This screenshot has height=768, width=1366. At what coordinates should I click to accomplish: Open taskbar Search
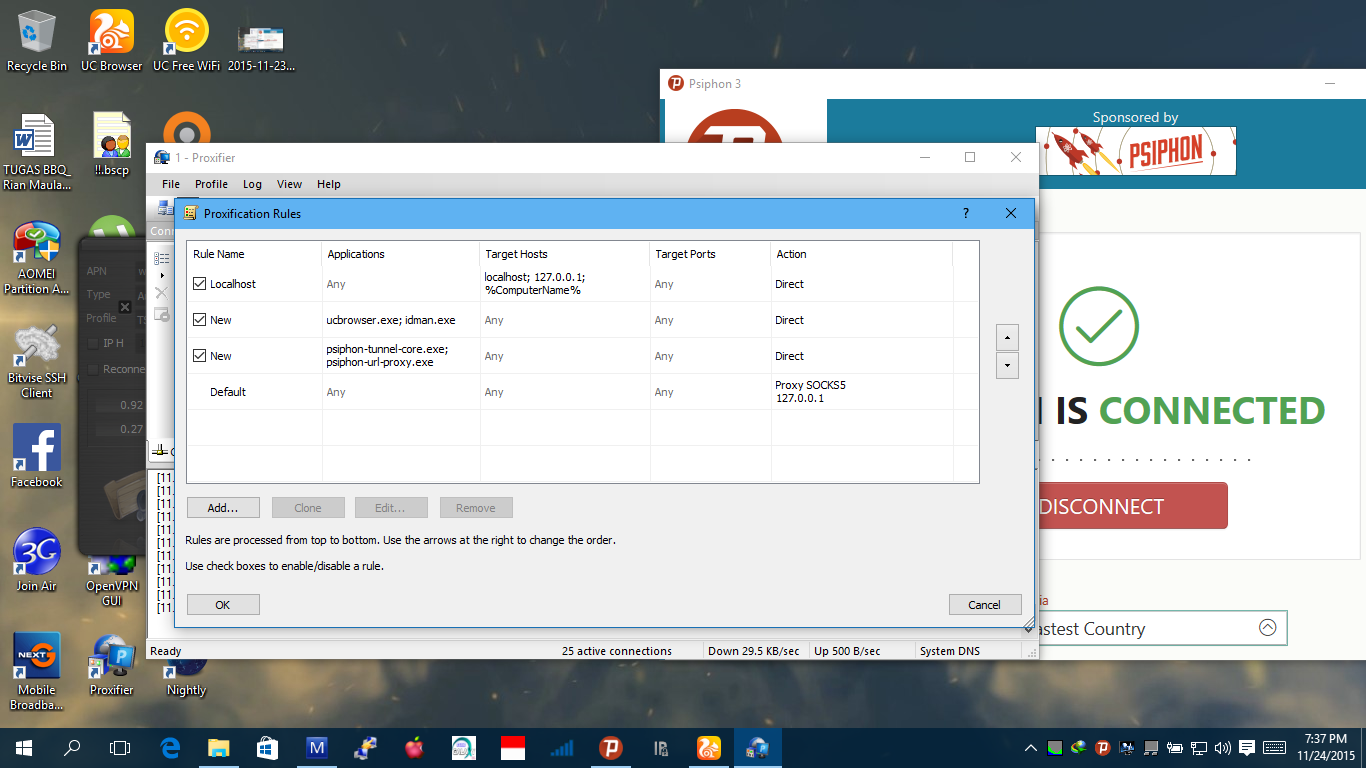pos(72,747)
